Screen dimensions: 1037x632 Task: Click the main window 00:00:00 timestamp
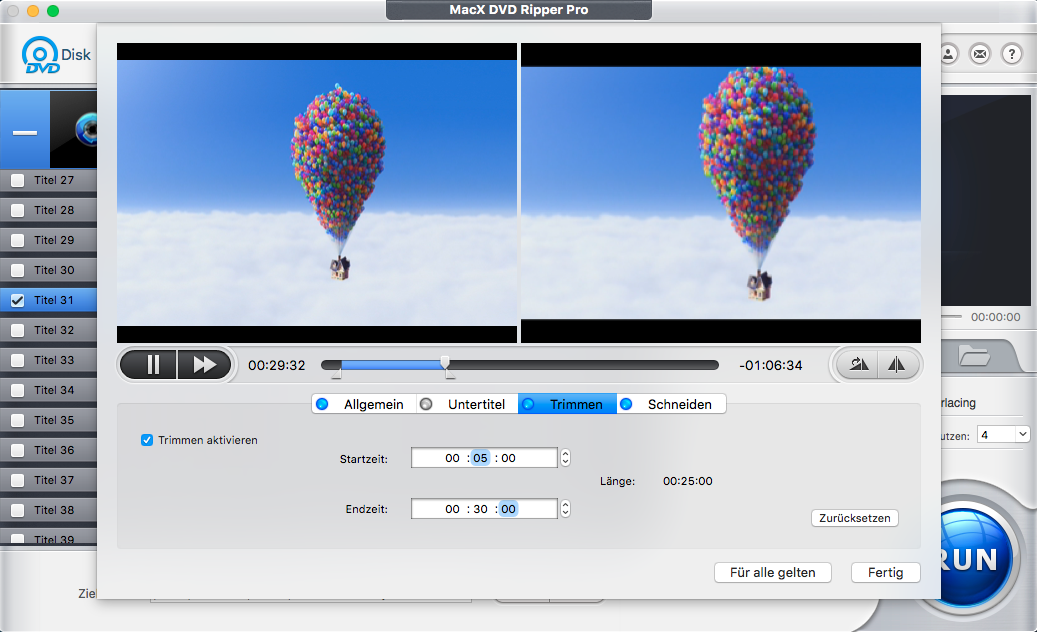(995, 317)
